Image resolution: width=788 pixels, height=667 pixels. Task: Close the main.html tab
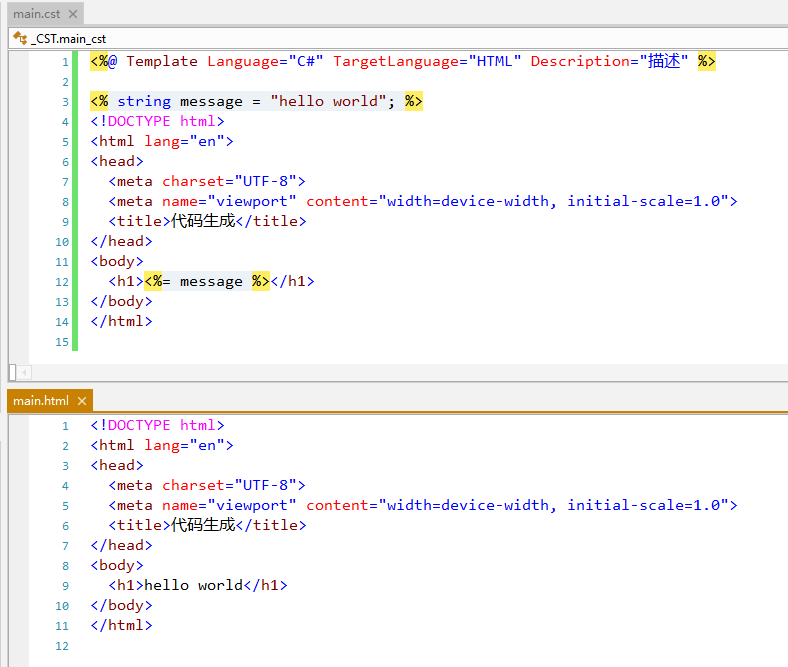pos(82,401)
